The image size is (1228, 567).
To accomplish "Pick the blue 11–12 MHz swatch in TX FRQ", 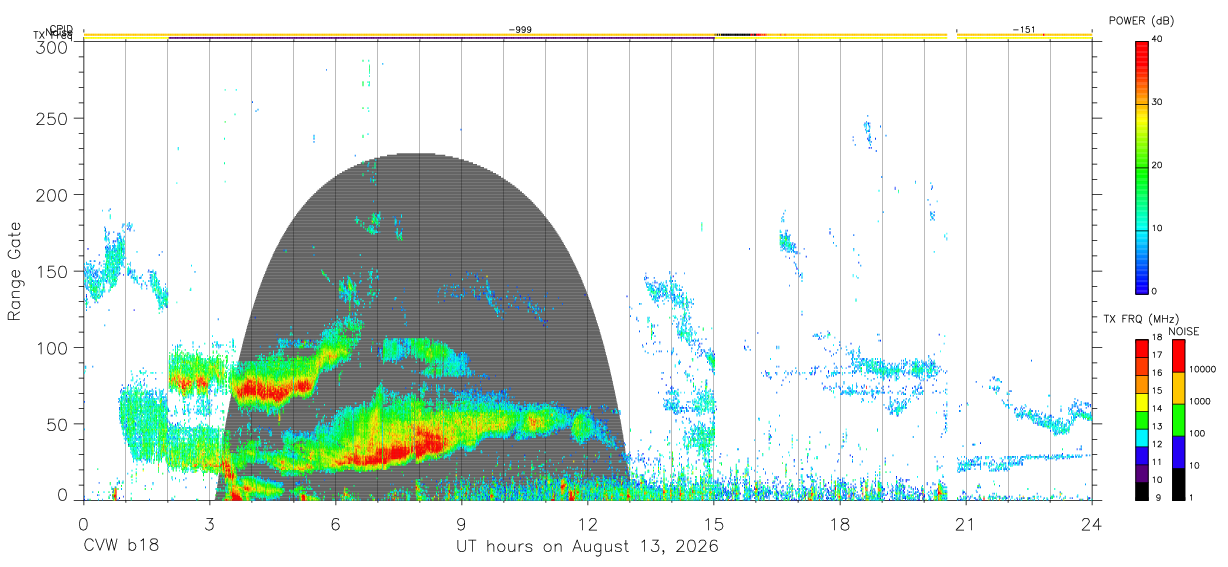I will [1142, 455].
